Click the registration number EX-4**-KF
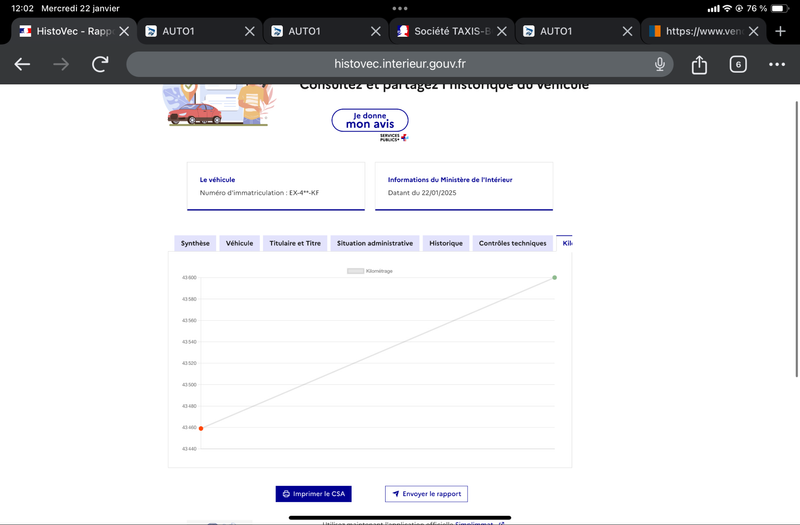800x525 pixels. (304, 193)
